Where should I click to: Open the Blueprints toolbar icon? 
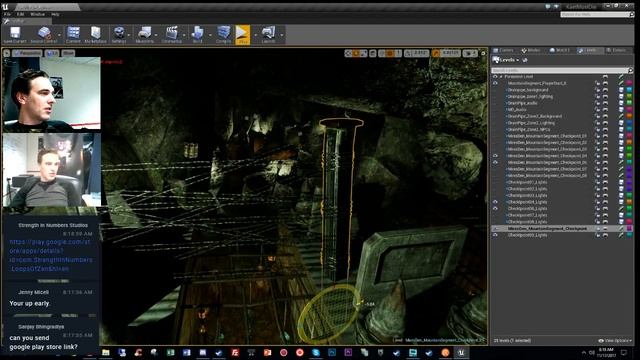tap(144, 35)
